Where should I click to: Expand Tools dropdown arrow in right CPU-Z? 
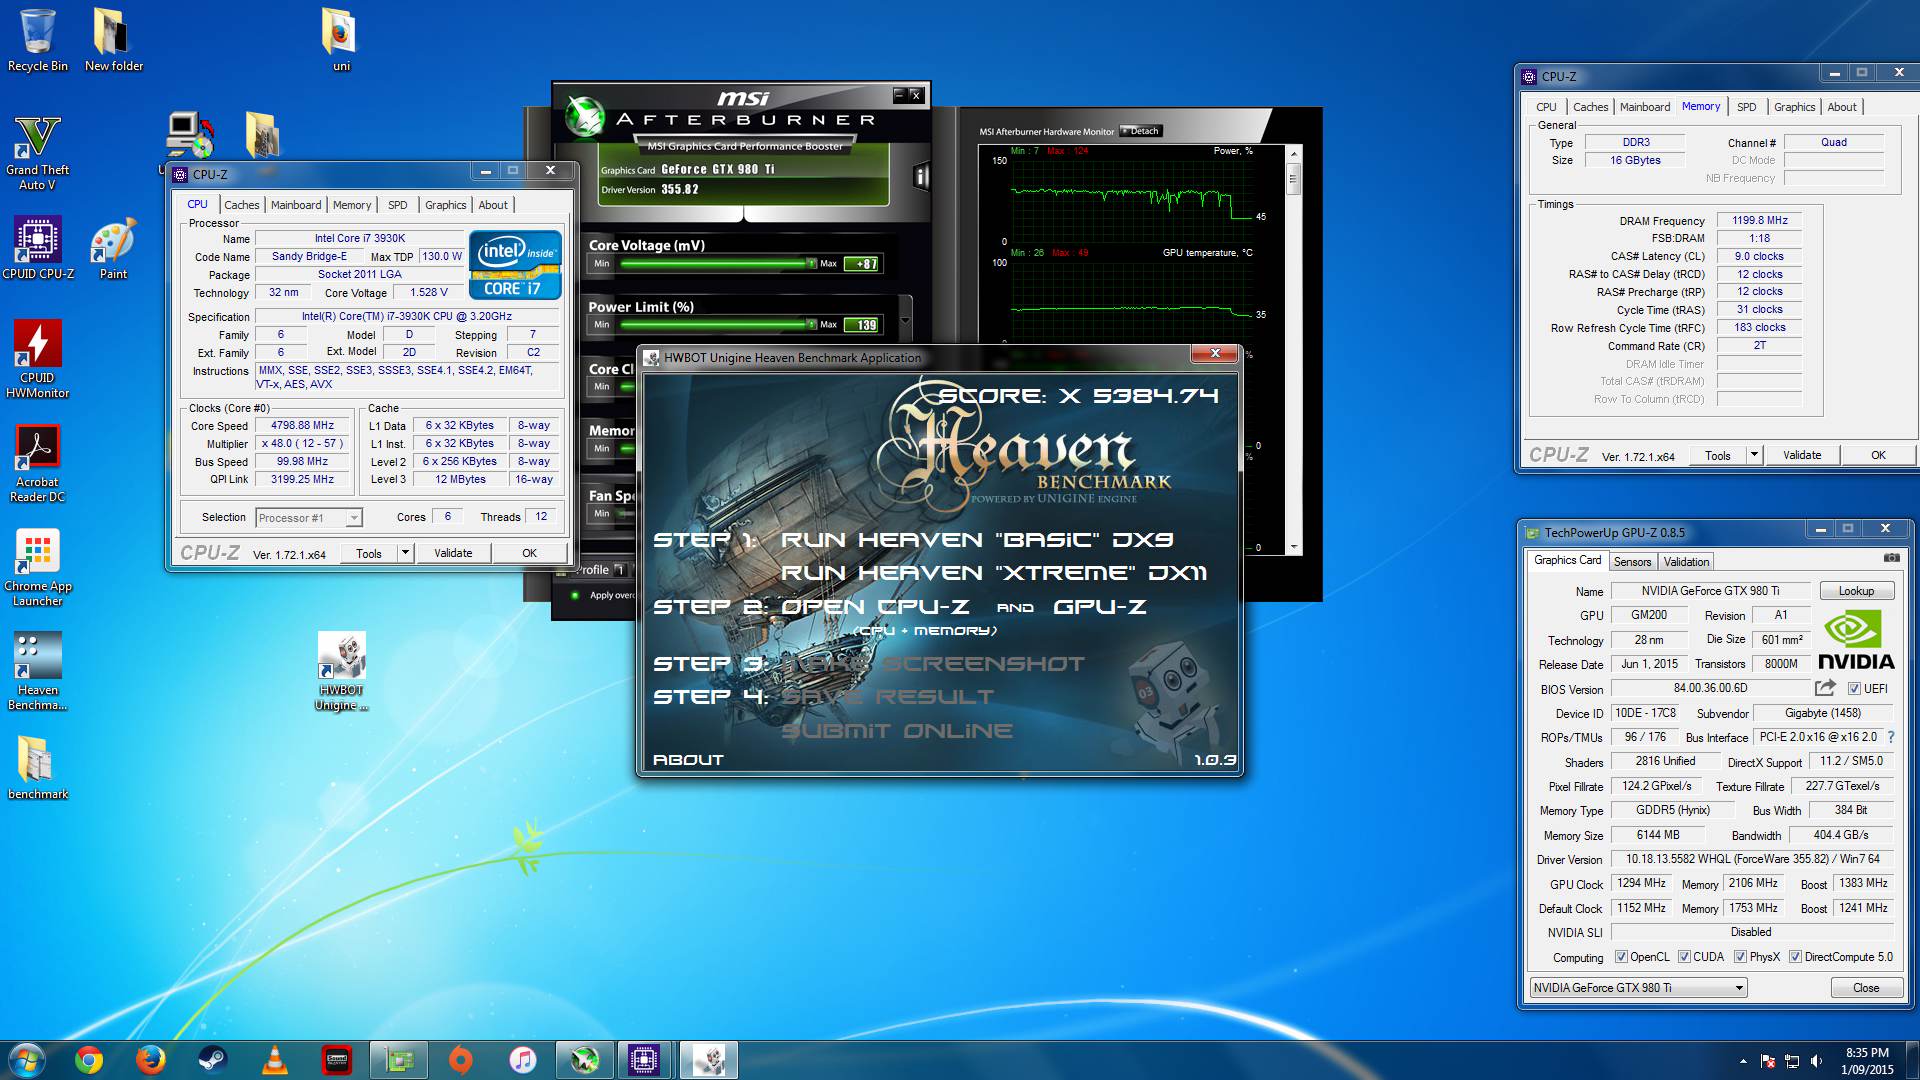pos(1753,455)
